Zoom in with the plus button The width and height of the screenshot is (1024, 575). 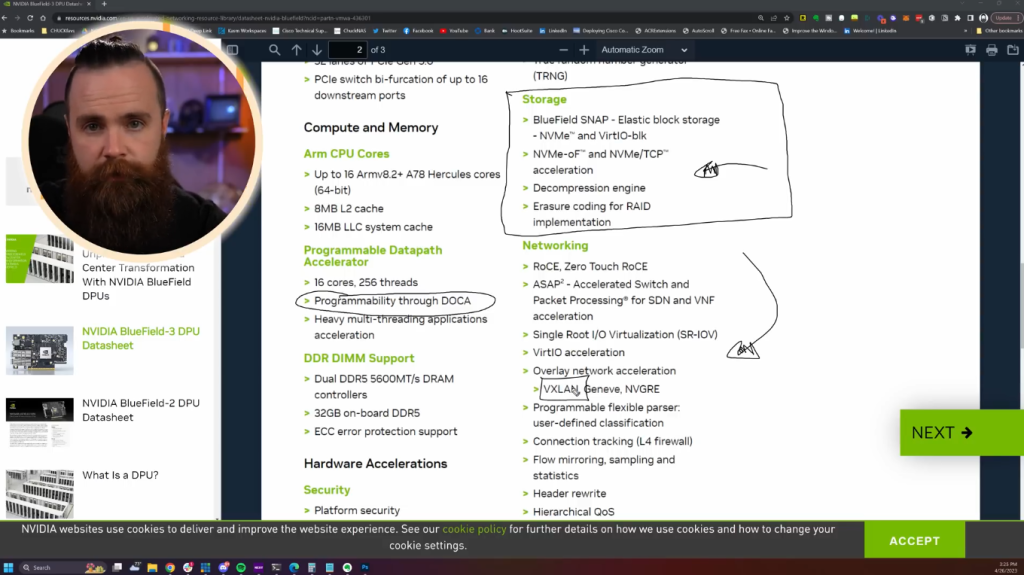[x=584, y=50]
